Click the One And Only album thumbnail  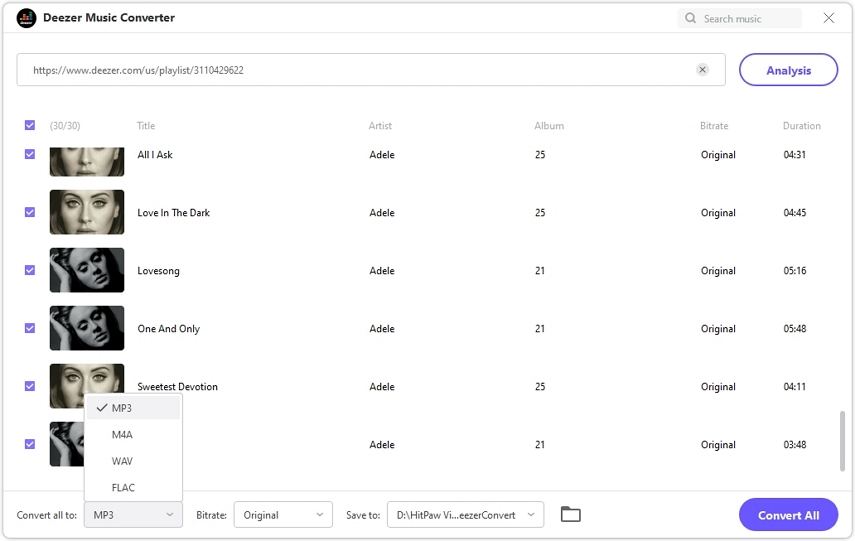point(87,328)
